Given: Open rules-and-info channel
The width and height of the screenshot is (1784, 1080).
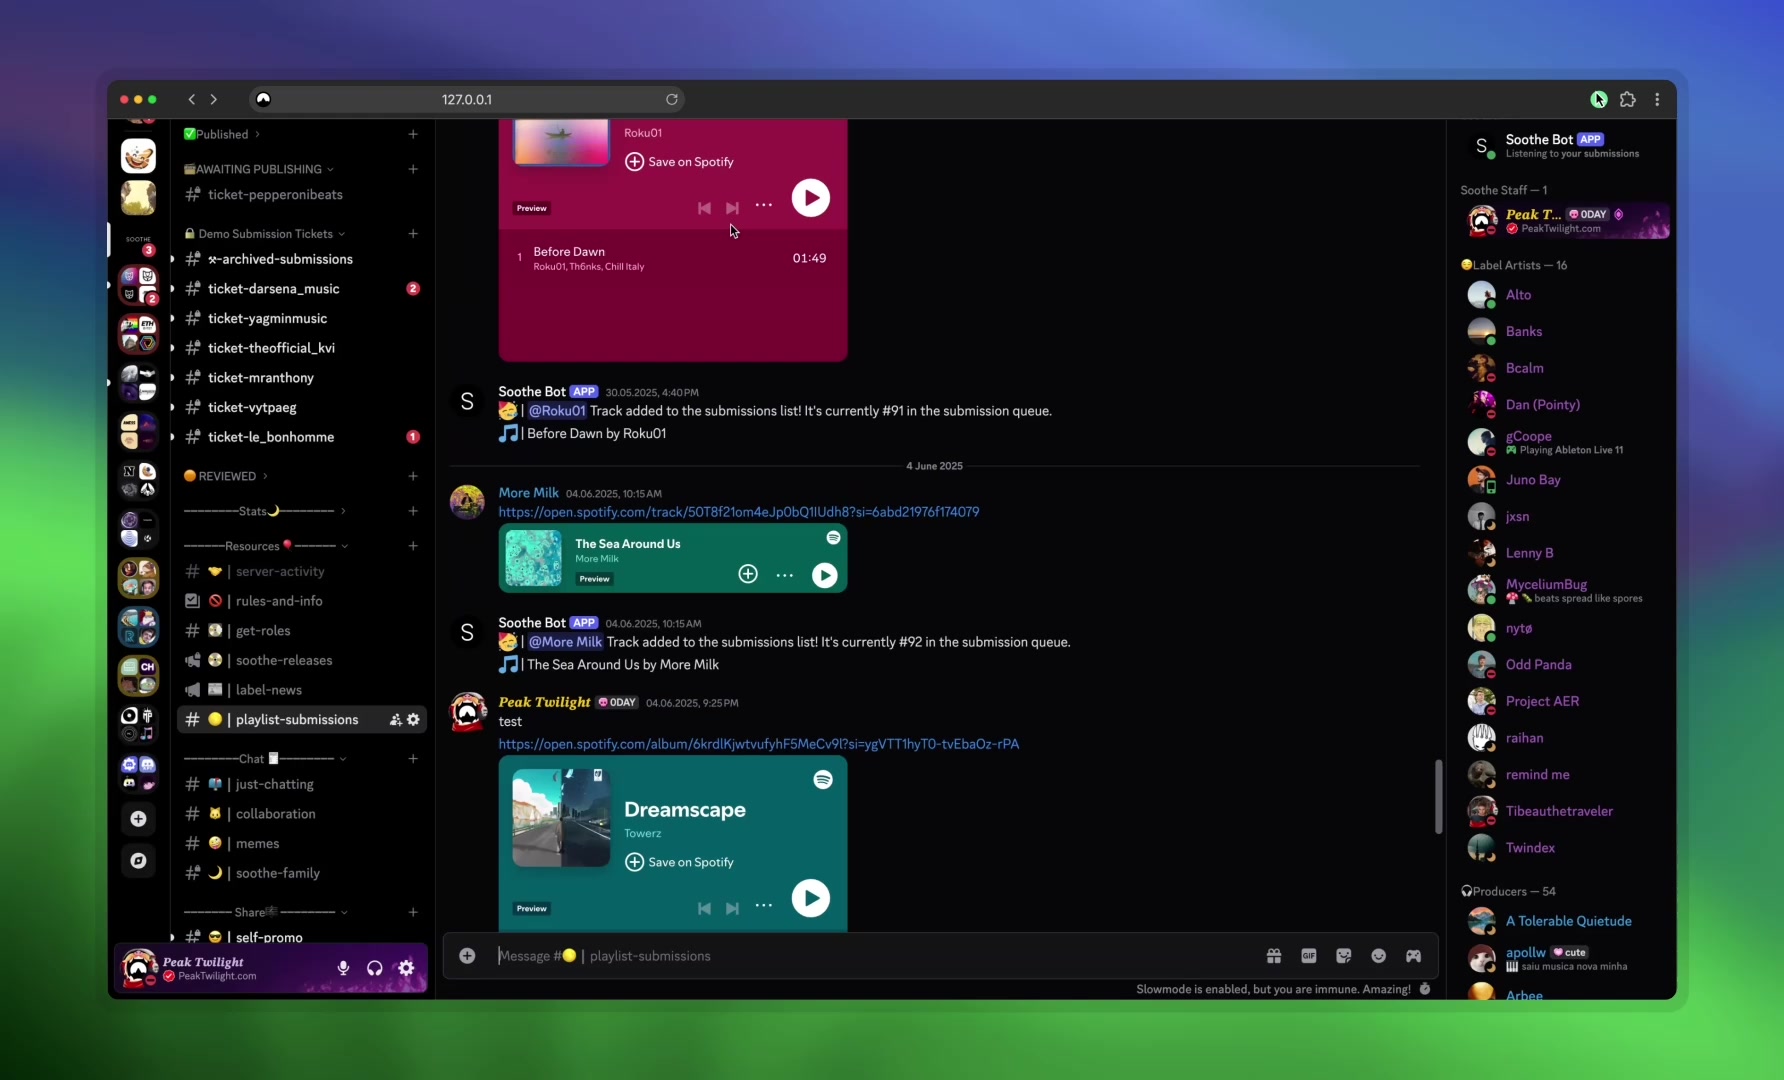Looking at the screenshot, I should pos(302,601).
